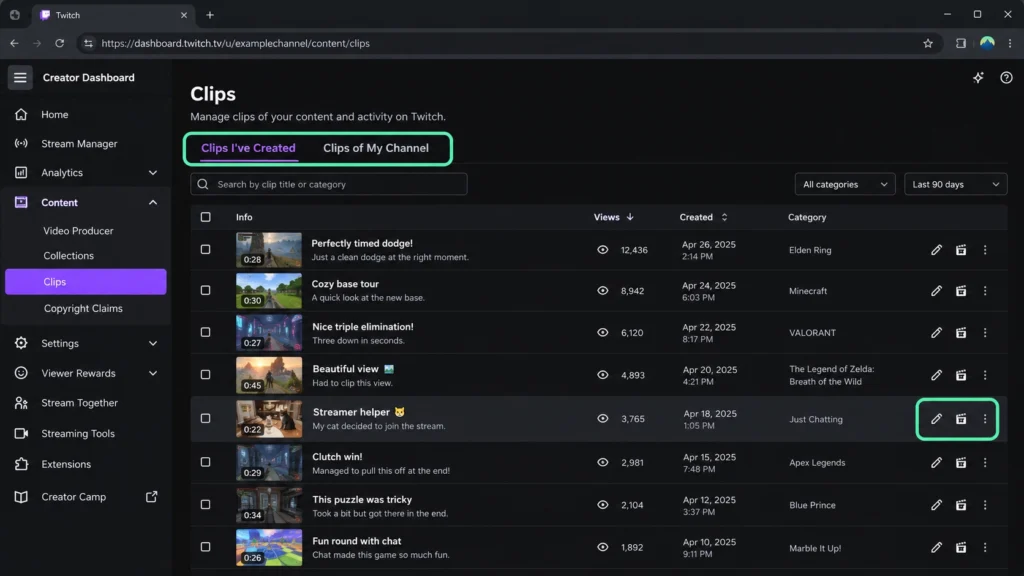The height and width of the screenshot is (576, 1024).
Task: Open more options for 'Streamer helper' clip
Action: click(985, 419)
